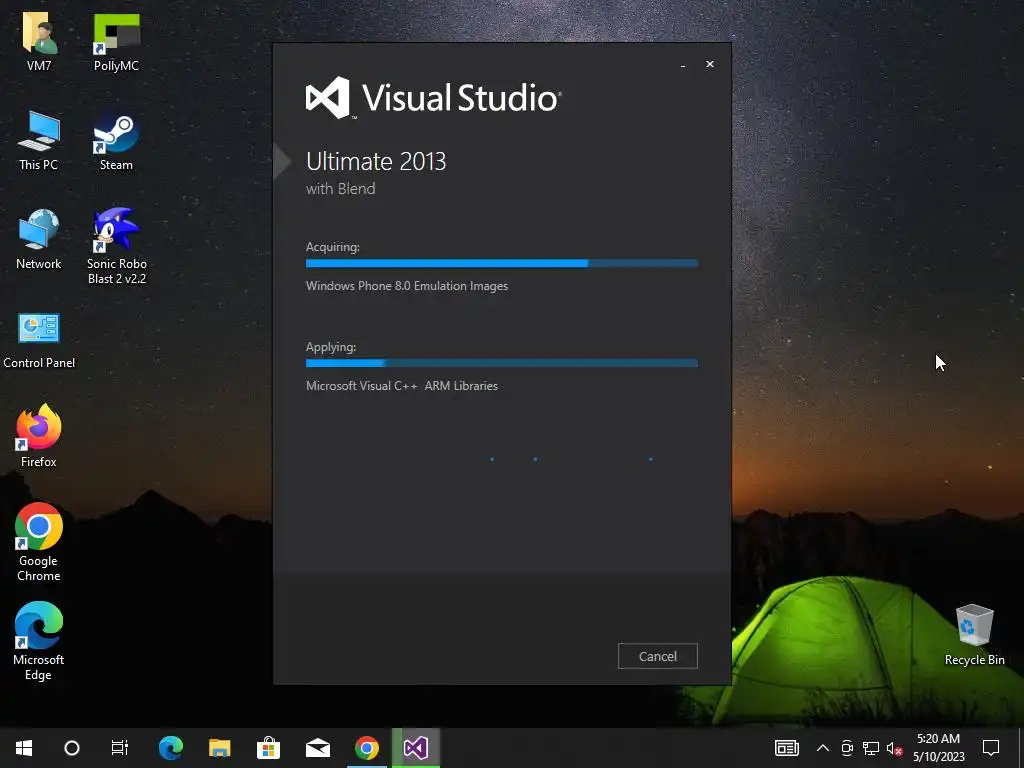Open network status tray icon
Viewport: 1024px width, 768px height.
[x=871, y=748]
